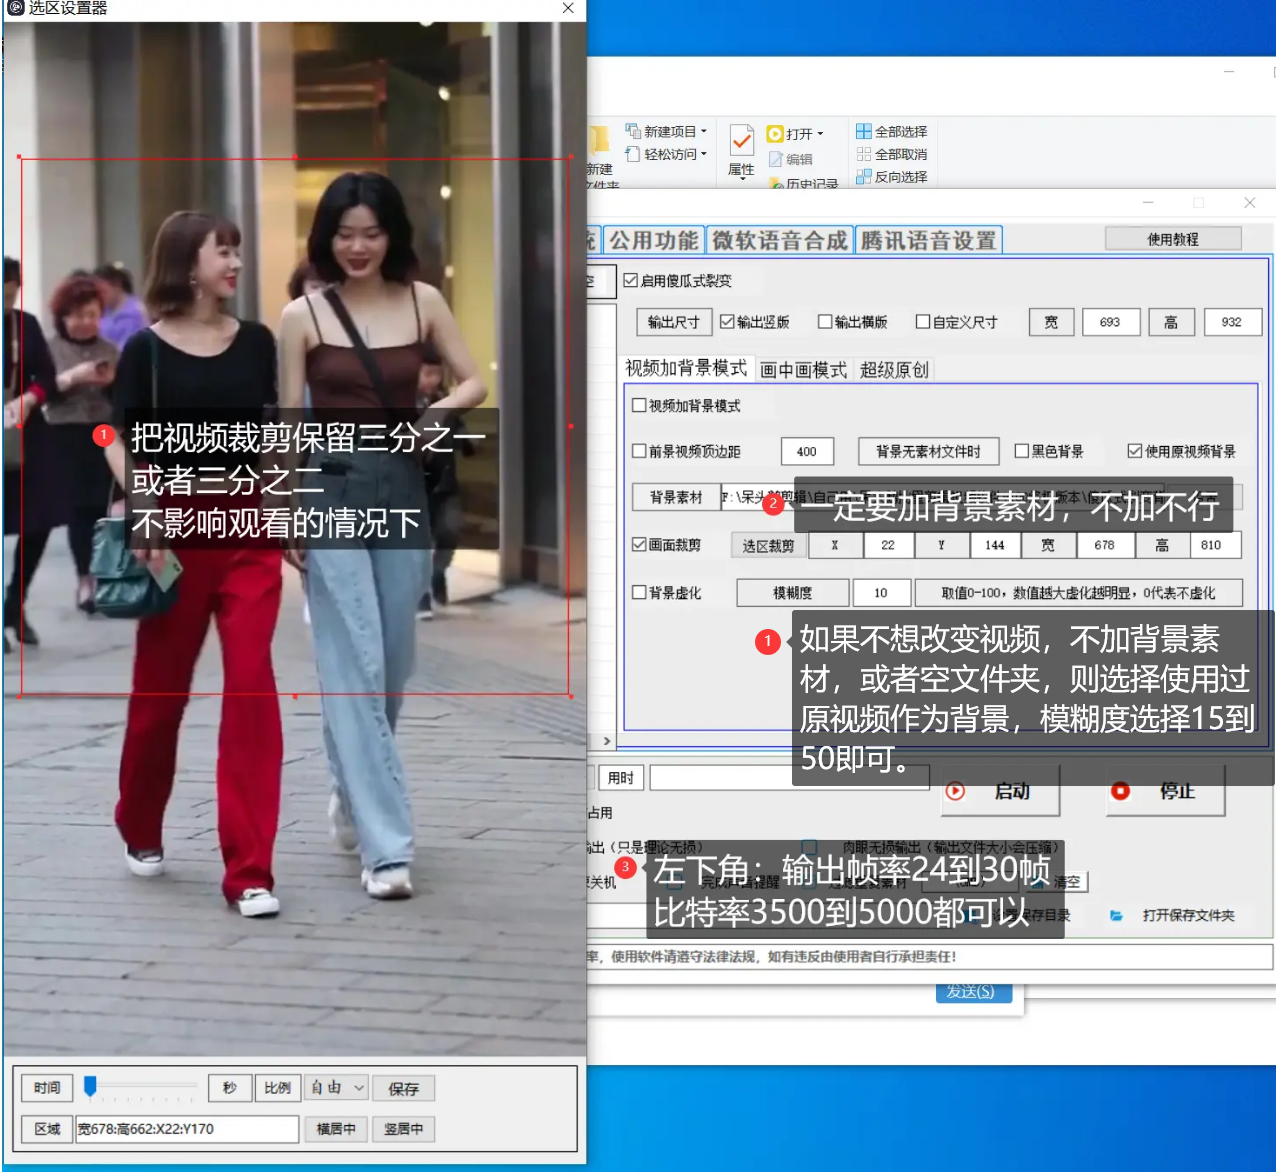Click crop X field showing 22

coord(888,545)
